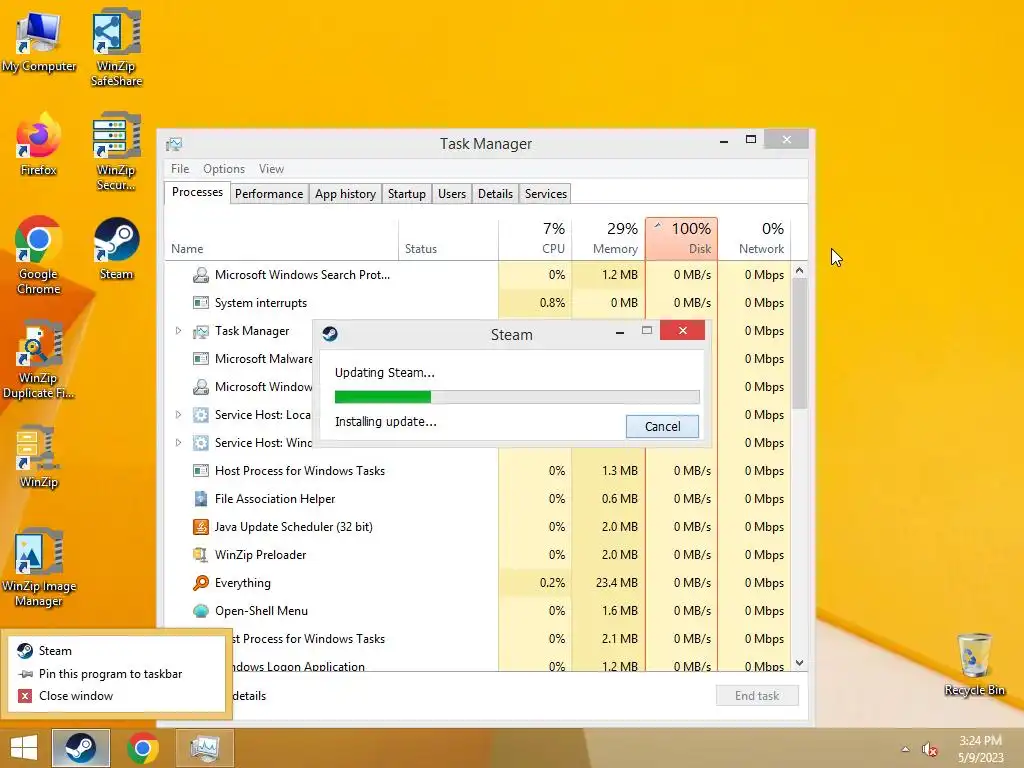Open the Options menu
Screen dimensions: 1024x768
coord(223,168)
